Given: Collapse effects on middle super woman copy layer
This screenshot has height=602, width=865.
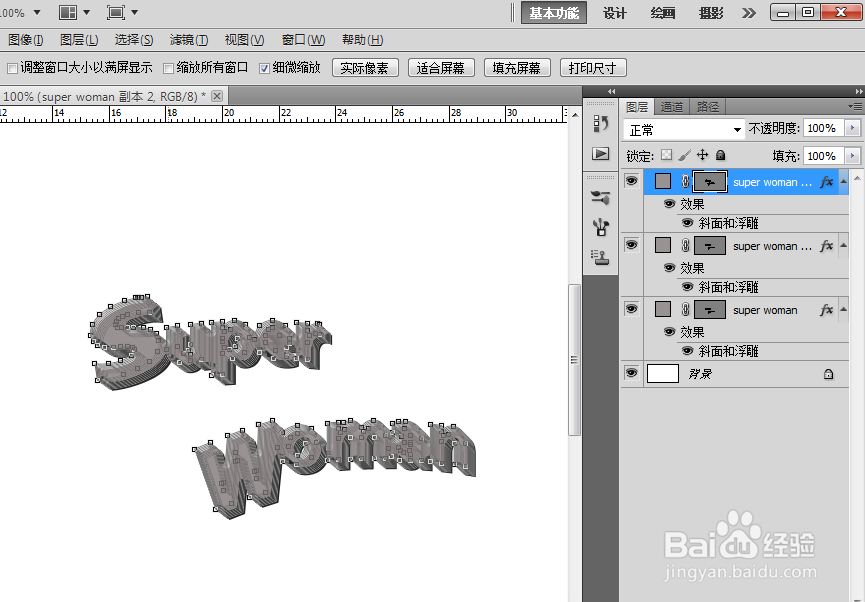Looking at the screenshot, I should (x=843, y=246).
